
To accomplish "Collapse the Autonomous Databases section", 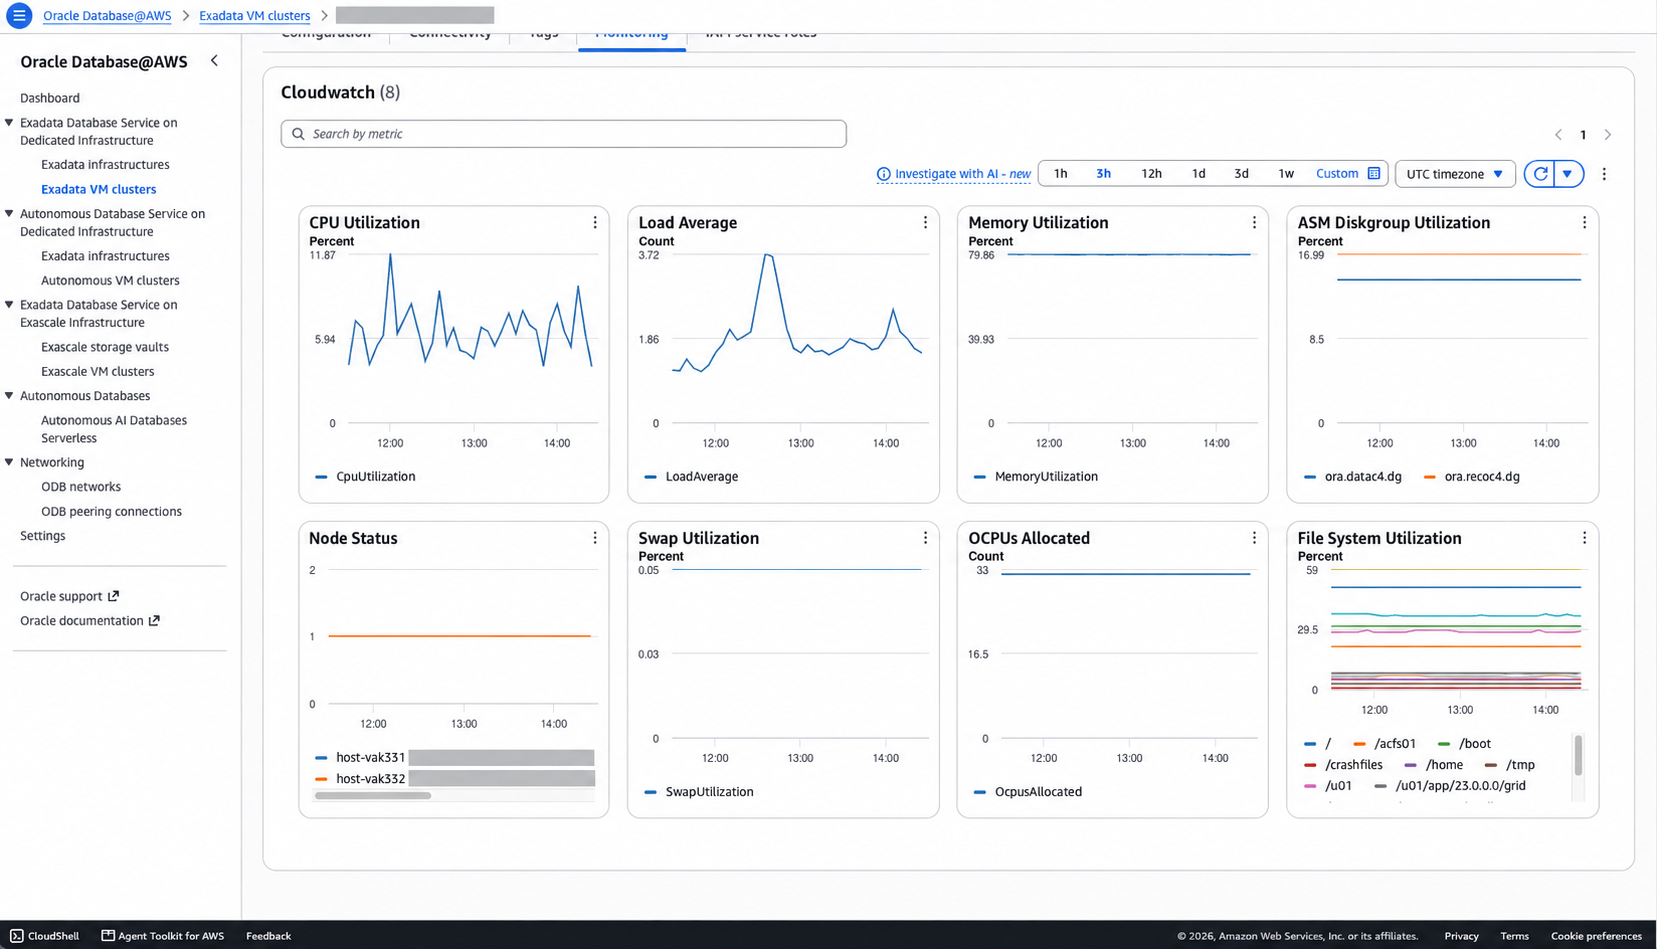I will click(9, 396).
